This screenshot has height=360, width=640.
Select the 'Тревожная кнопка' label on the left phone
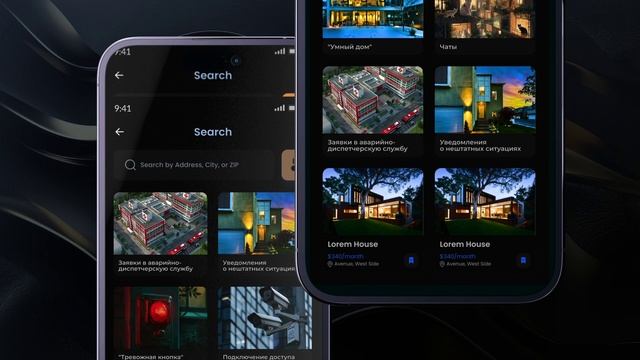(150, 357)
